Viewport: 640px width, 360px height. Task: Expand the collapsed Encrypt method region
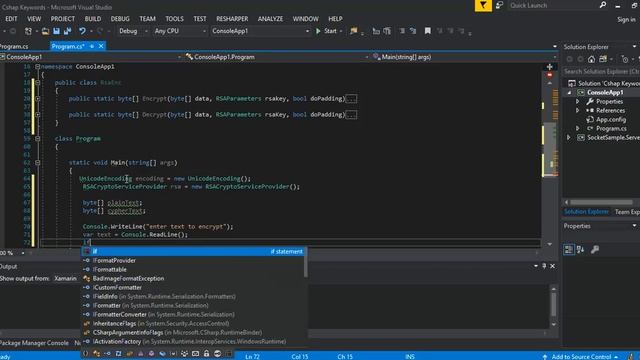(x=37, y=99)
